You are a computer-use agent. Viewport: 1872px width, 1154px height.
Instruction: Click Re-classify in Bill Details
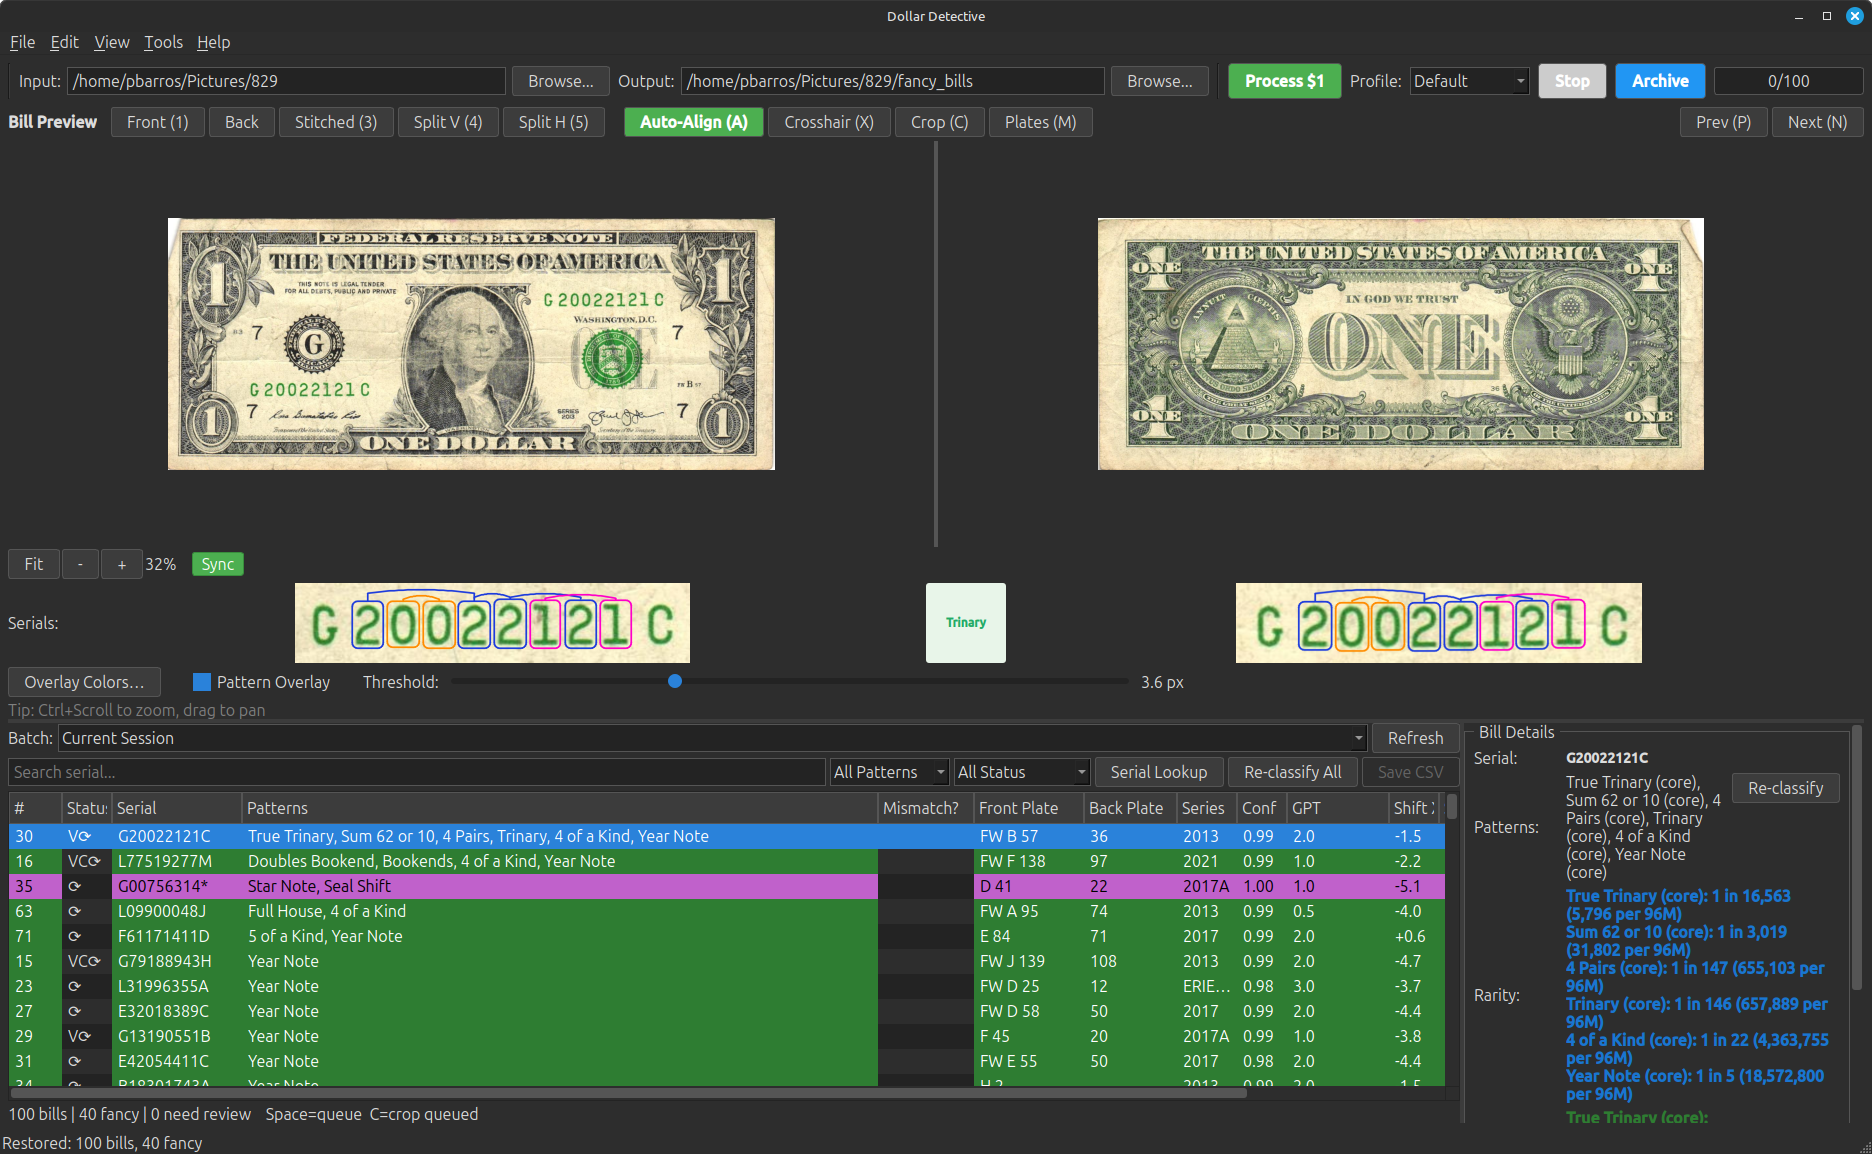tap(1785, 788)
